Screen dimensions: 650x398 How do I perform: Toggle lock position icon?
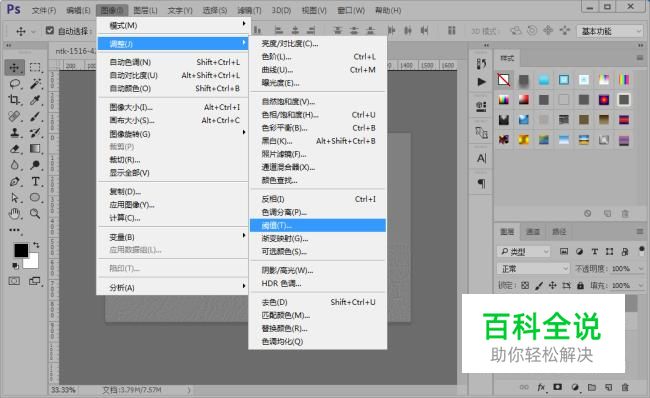(553, 285)
